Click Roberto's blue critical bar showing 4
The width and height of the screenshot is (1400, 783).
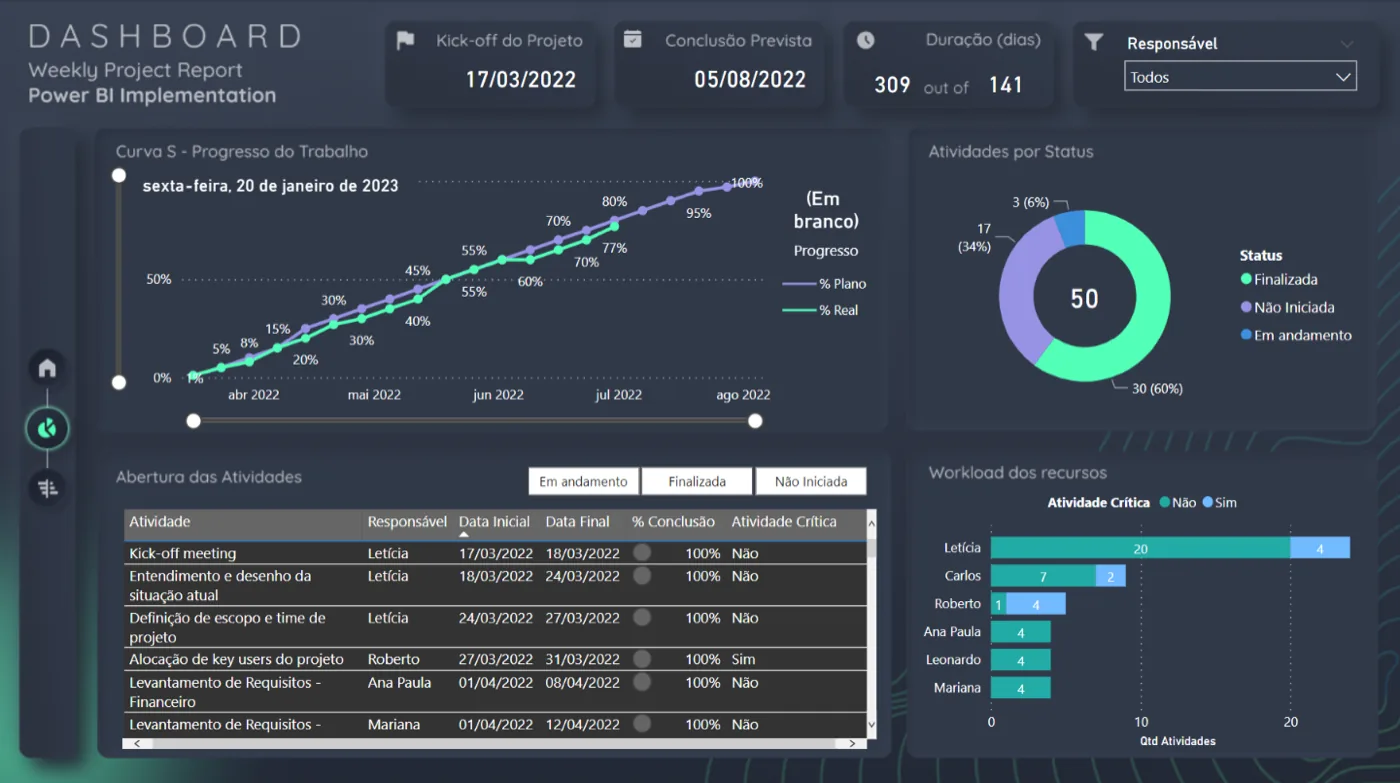tap(1036, 604)
